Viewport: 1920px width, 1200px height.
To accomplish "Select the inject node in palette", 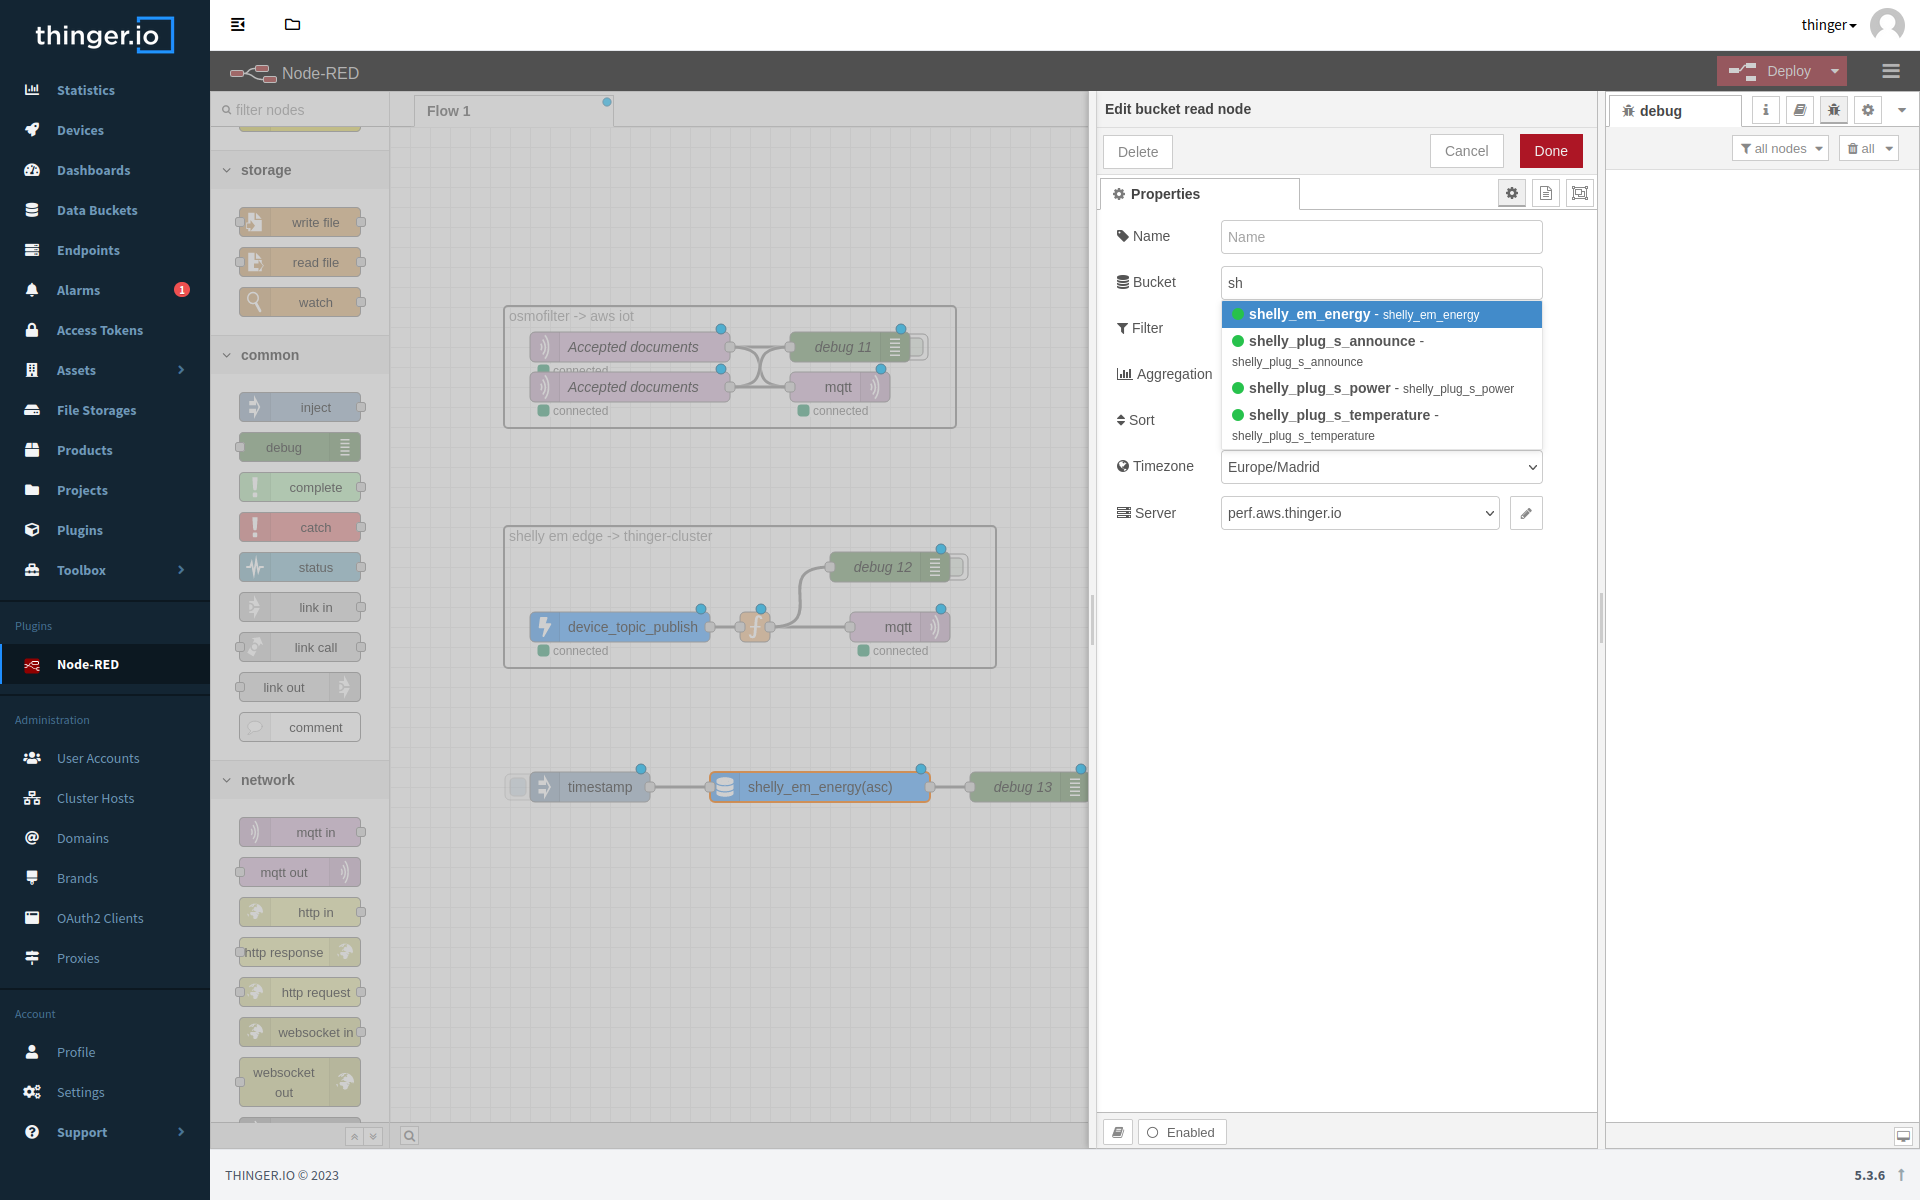I will [300, 407].
